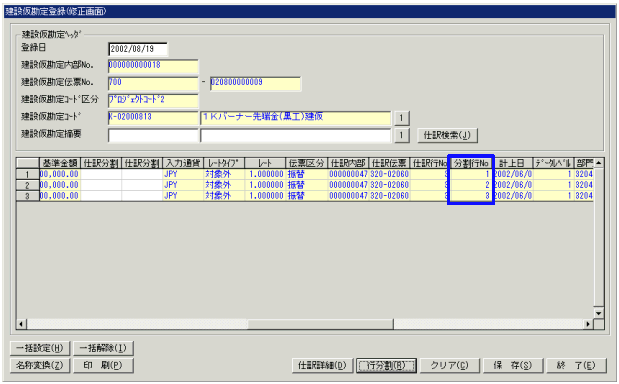The image size is (619, 384).
Task: Select the 建設仮勘定内部No. field 000000000018
Action: (153, 66)
